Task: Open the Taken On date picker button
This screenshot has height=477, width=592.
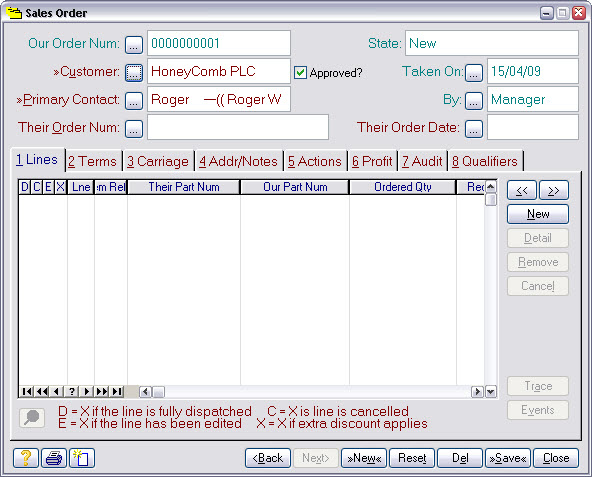Action: click(474, 73)
